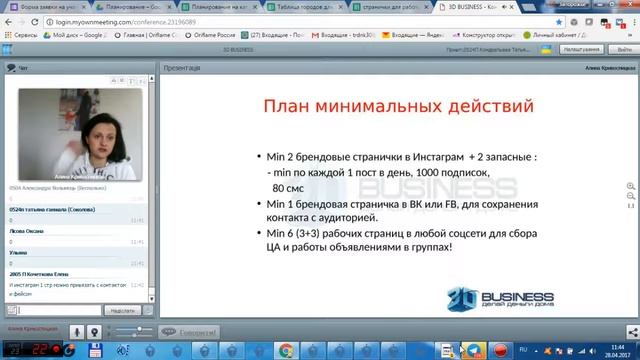The width and height of the screenshot is (640, 360).
Task: Open Oriflame Россия bookmark
Action: (210, 35)
